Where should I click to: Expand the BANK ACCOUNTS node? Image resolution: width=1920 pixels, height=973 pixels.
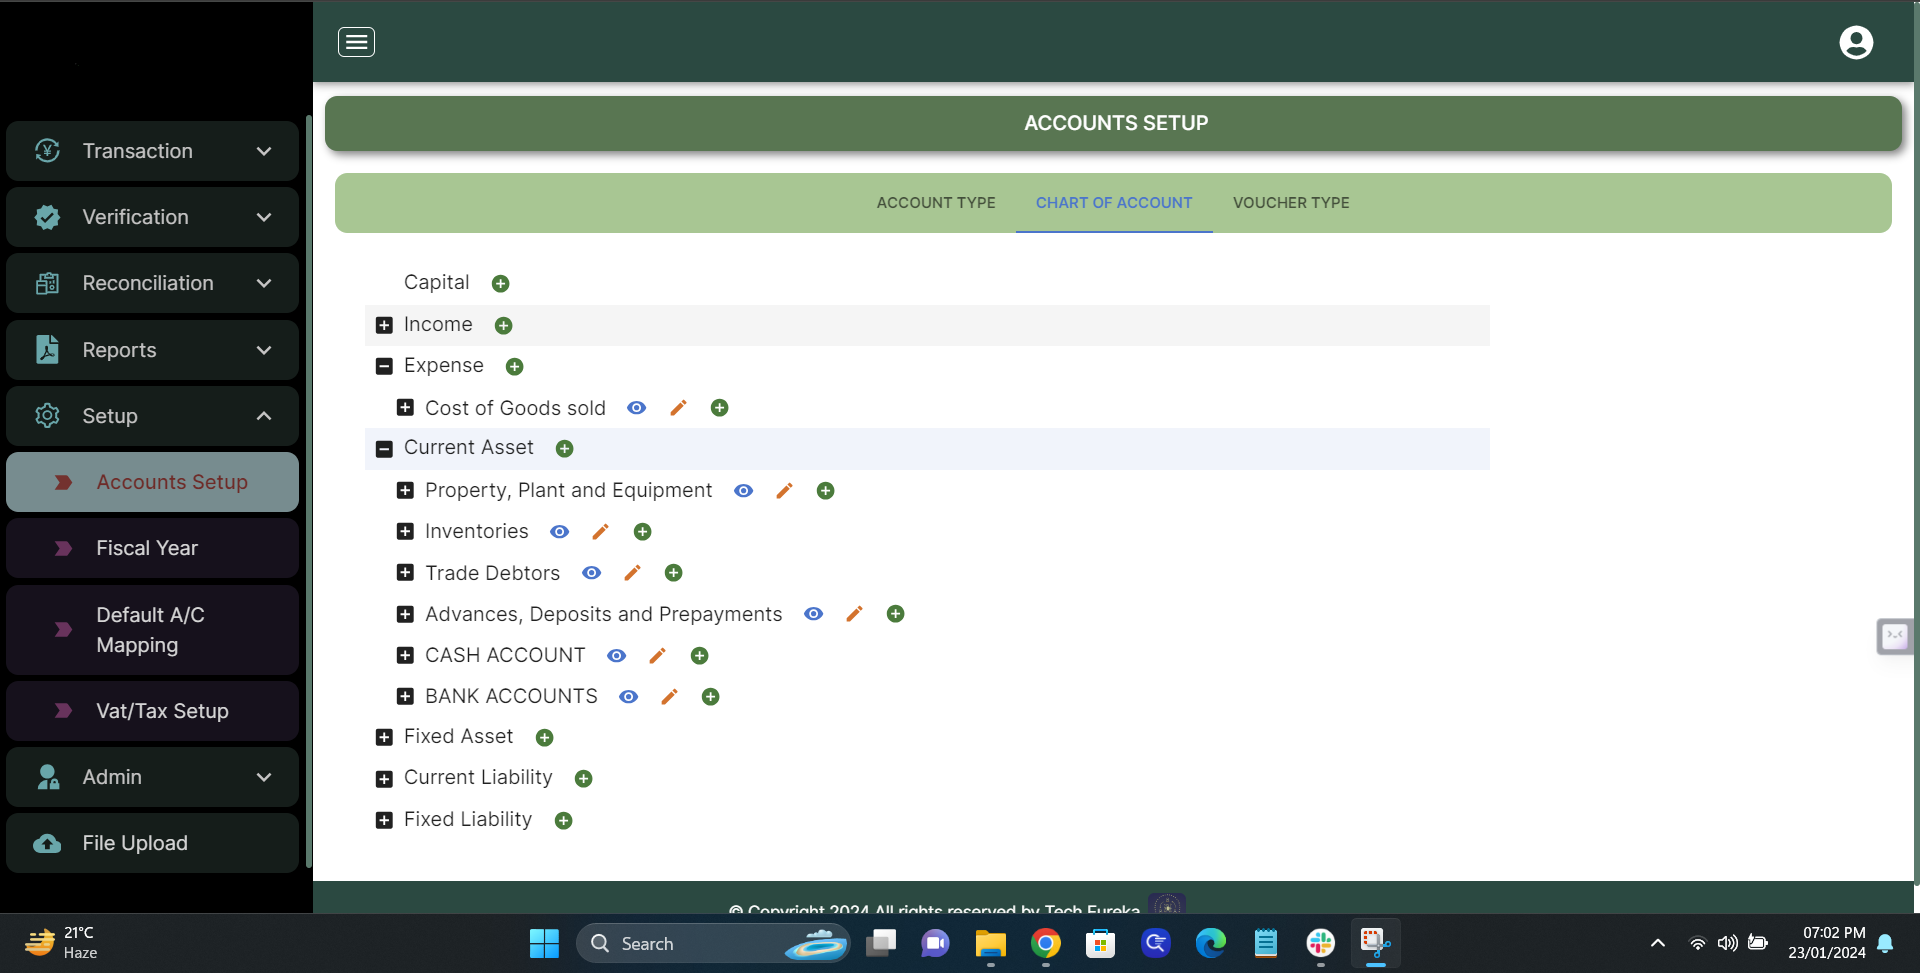coord(405,696)
